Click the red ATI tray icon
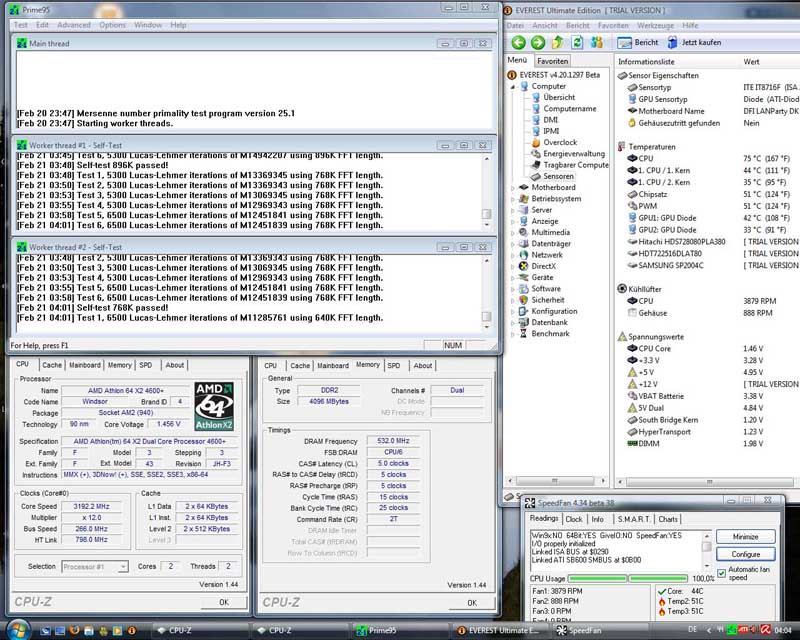800x640 pixels. 744,630
